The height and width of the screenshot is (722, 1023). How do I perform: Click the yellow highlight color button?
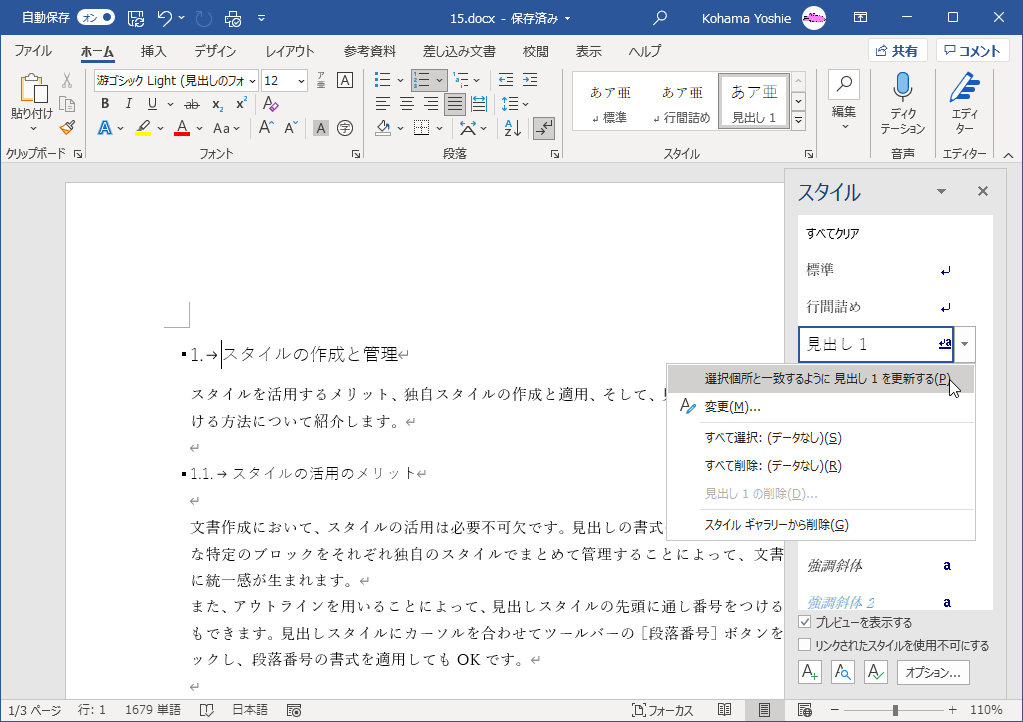[x=143, y=128]
